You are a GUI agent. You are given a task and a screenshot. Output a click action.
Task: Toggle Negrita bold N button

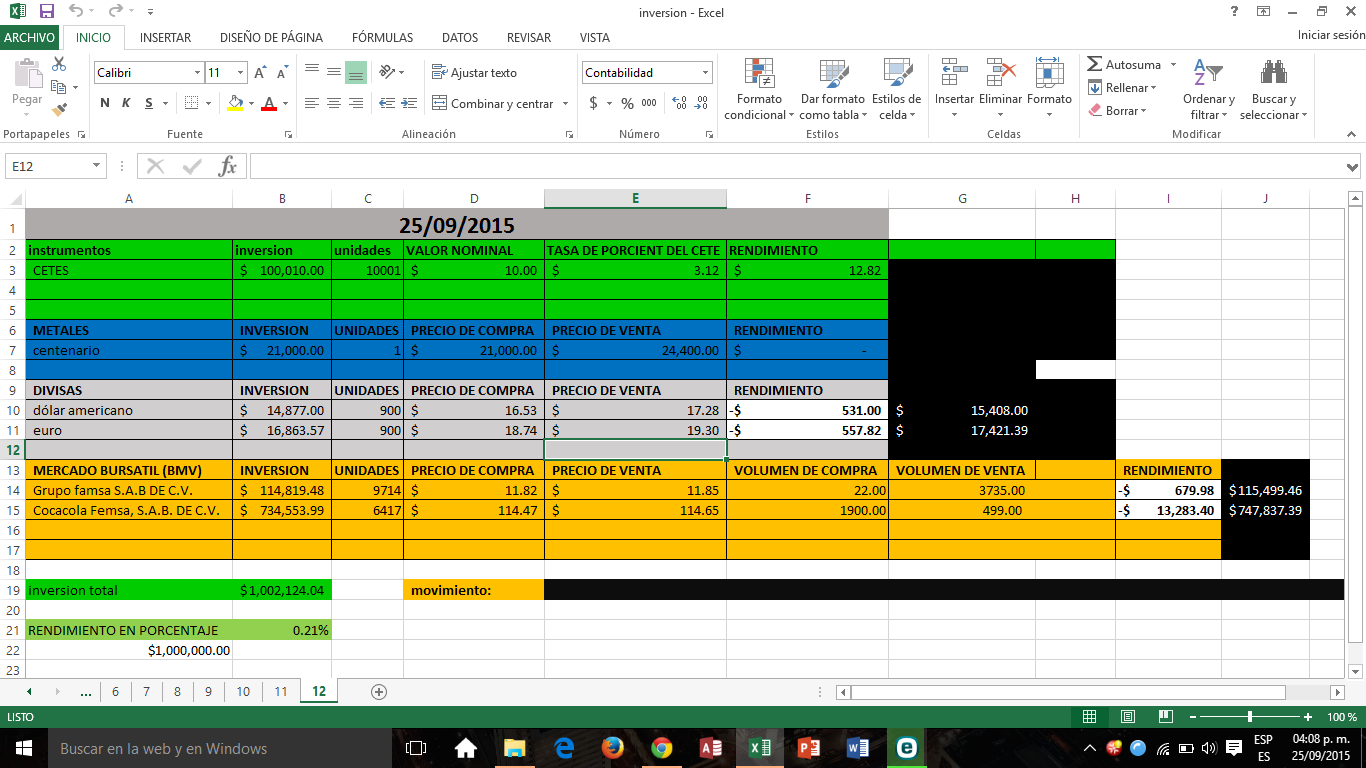(105, 103)
